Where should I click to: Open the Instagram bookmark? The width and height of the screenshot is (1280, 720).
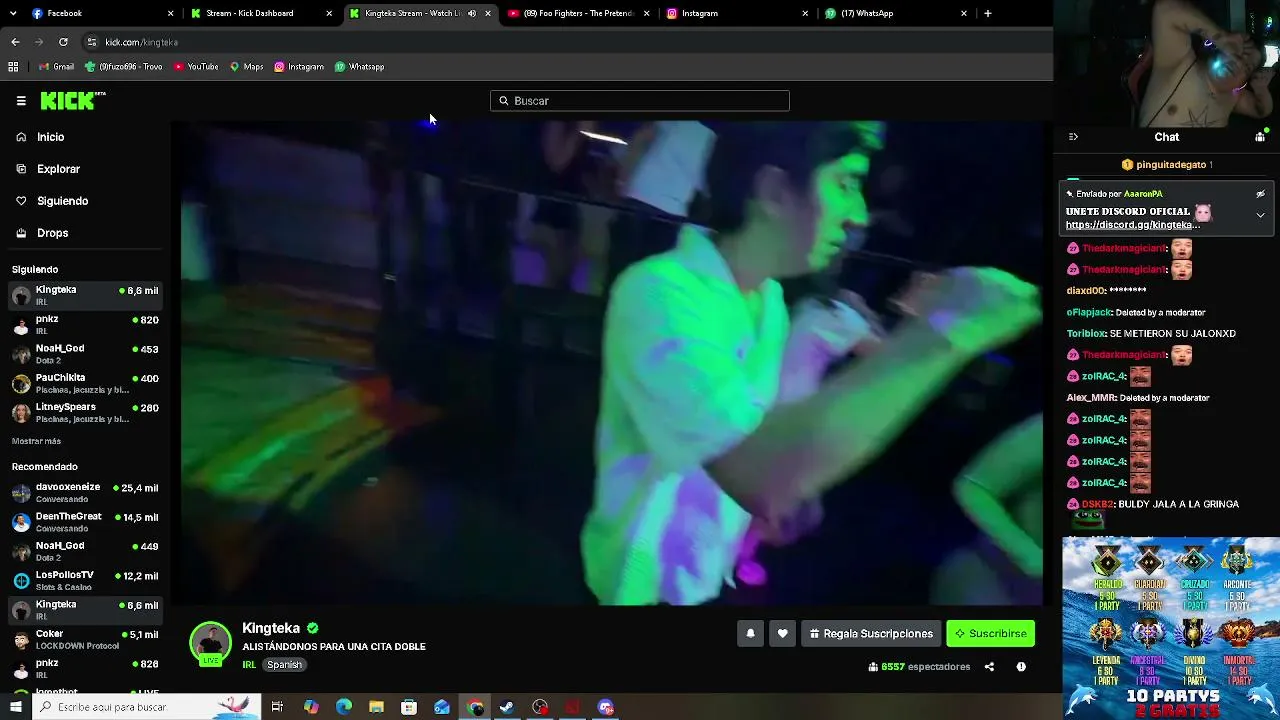pyautogui.click(x=299, y=67)
